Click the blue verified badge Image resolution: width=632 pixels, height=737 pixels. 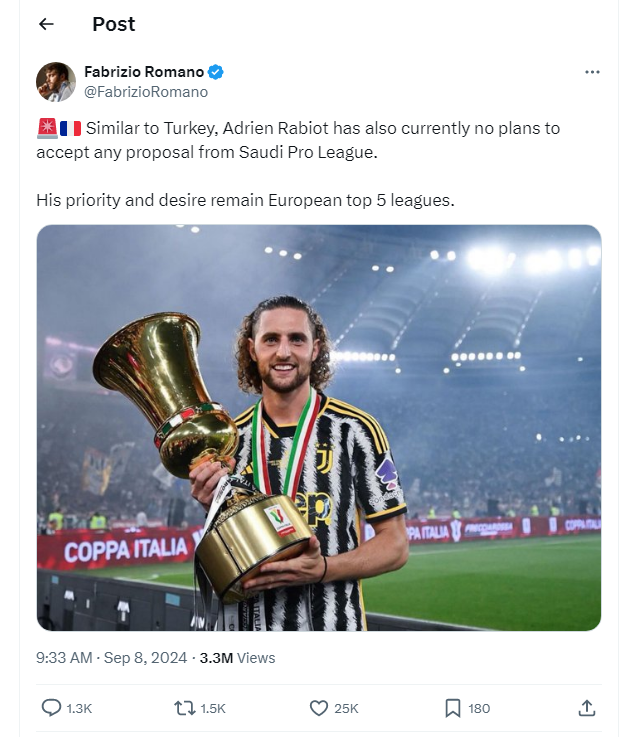point(215,72)
